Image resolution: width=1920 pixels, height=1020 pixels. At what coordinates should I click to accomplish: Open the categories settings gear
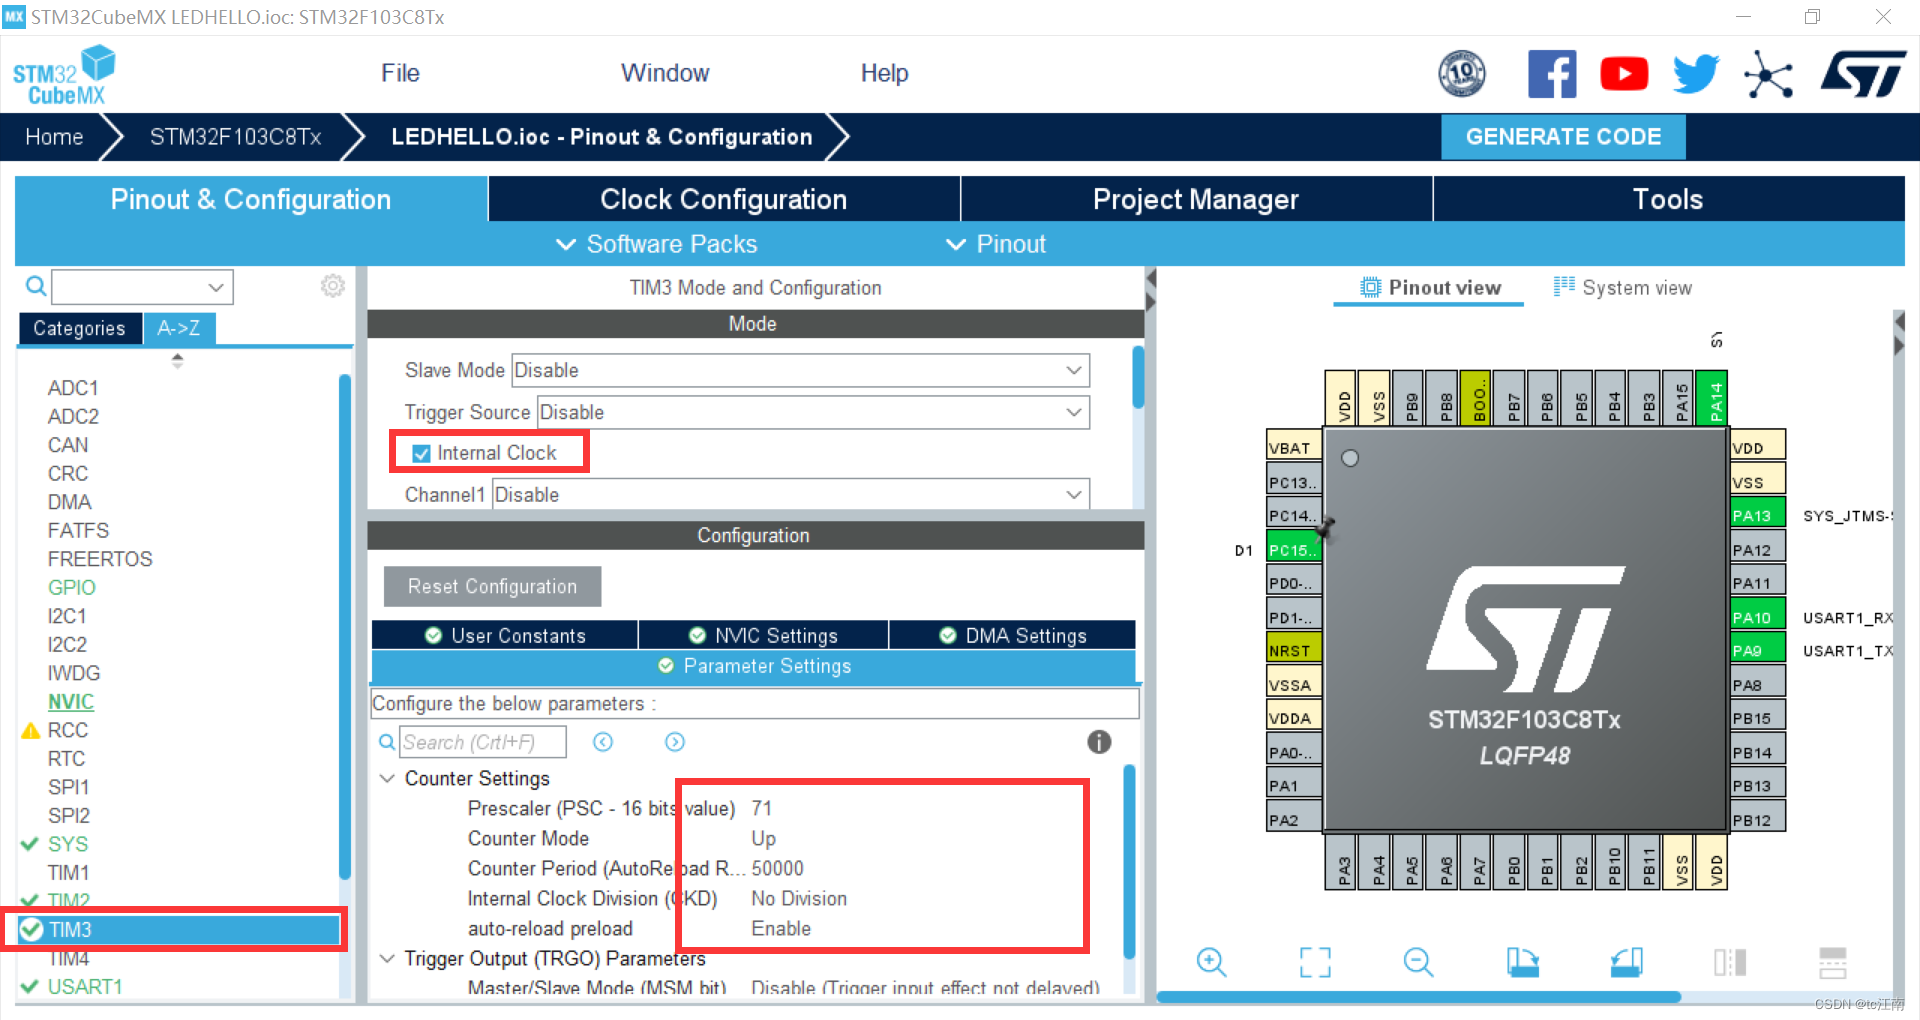333,286
